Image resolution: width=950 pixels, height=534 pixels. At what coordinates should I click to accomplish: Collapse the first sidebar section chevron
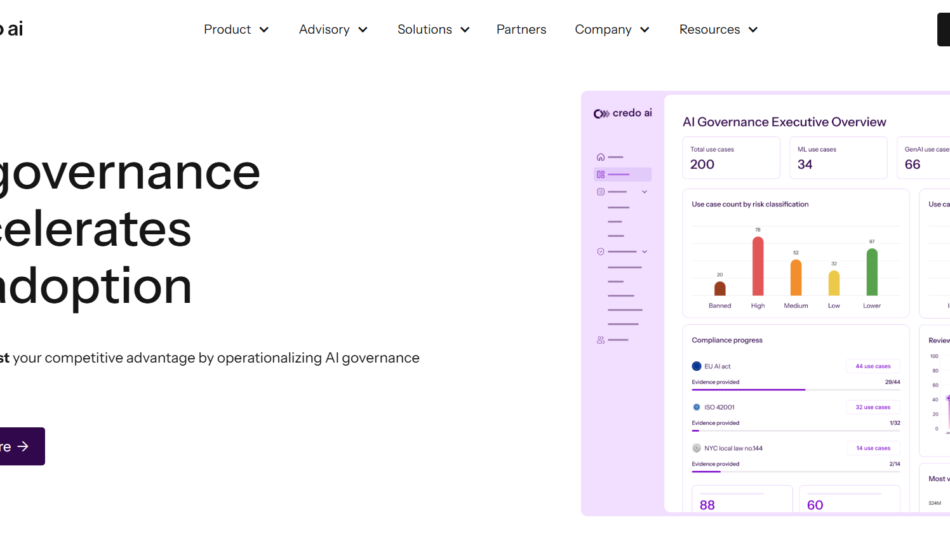pos(644,192)
